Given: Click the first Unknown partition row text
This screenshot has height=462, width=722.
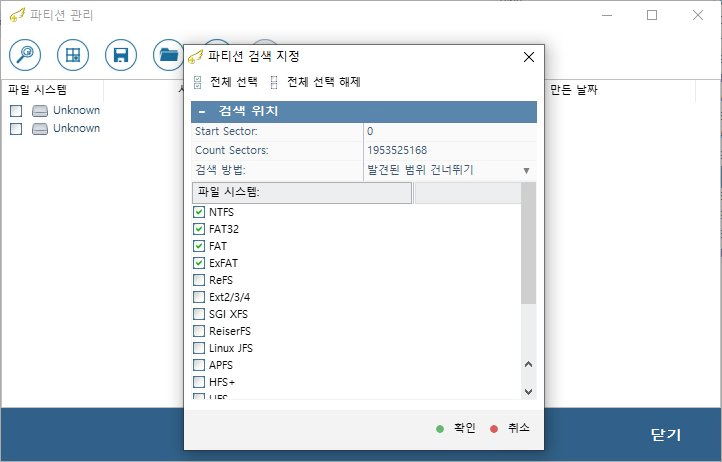Looking at the screenshot, I should pos(76,111).
